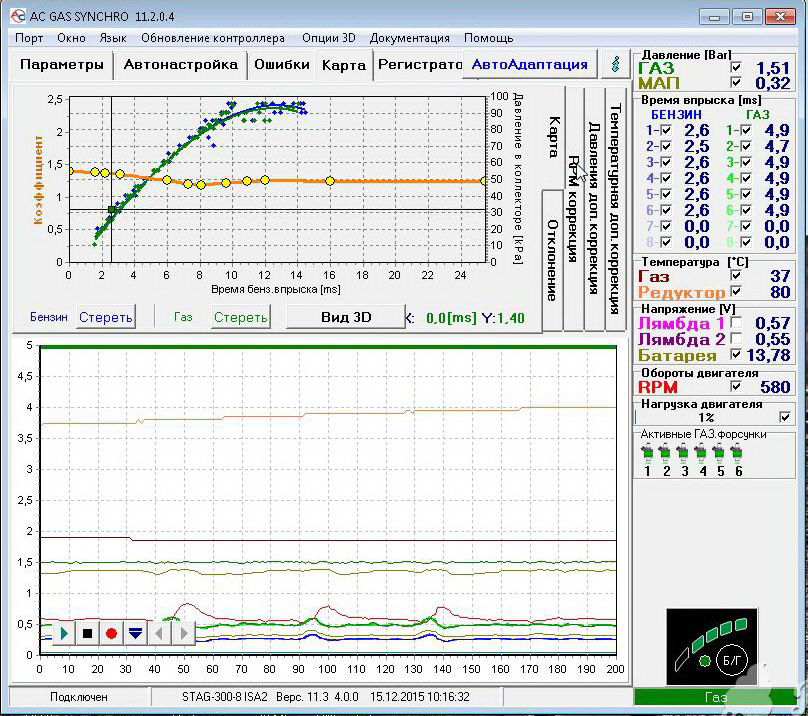Click Стереть next to Газ
This screenshot has width=808, height=716.
[x=241, y=317]
